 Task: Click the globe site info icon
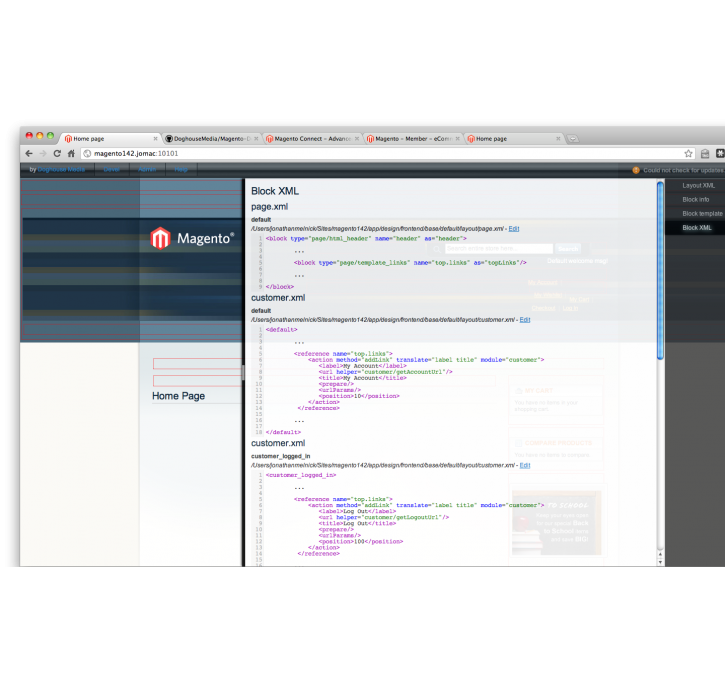[x=87, y=153]
